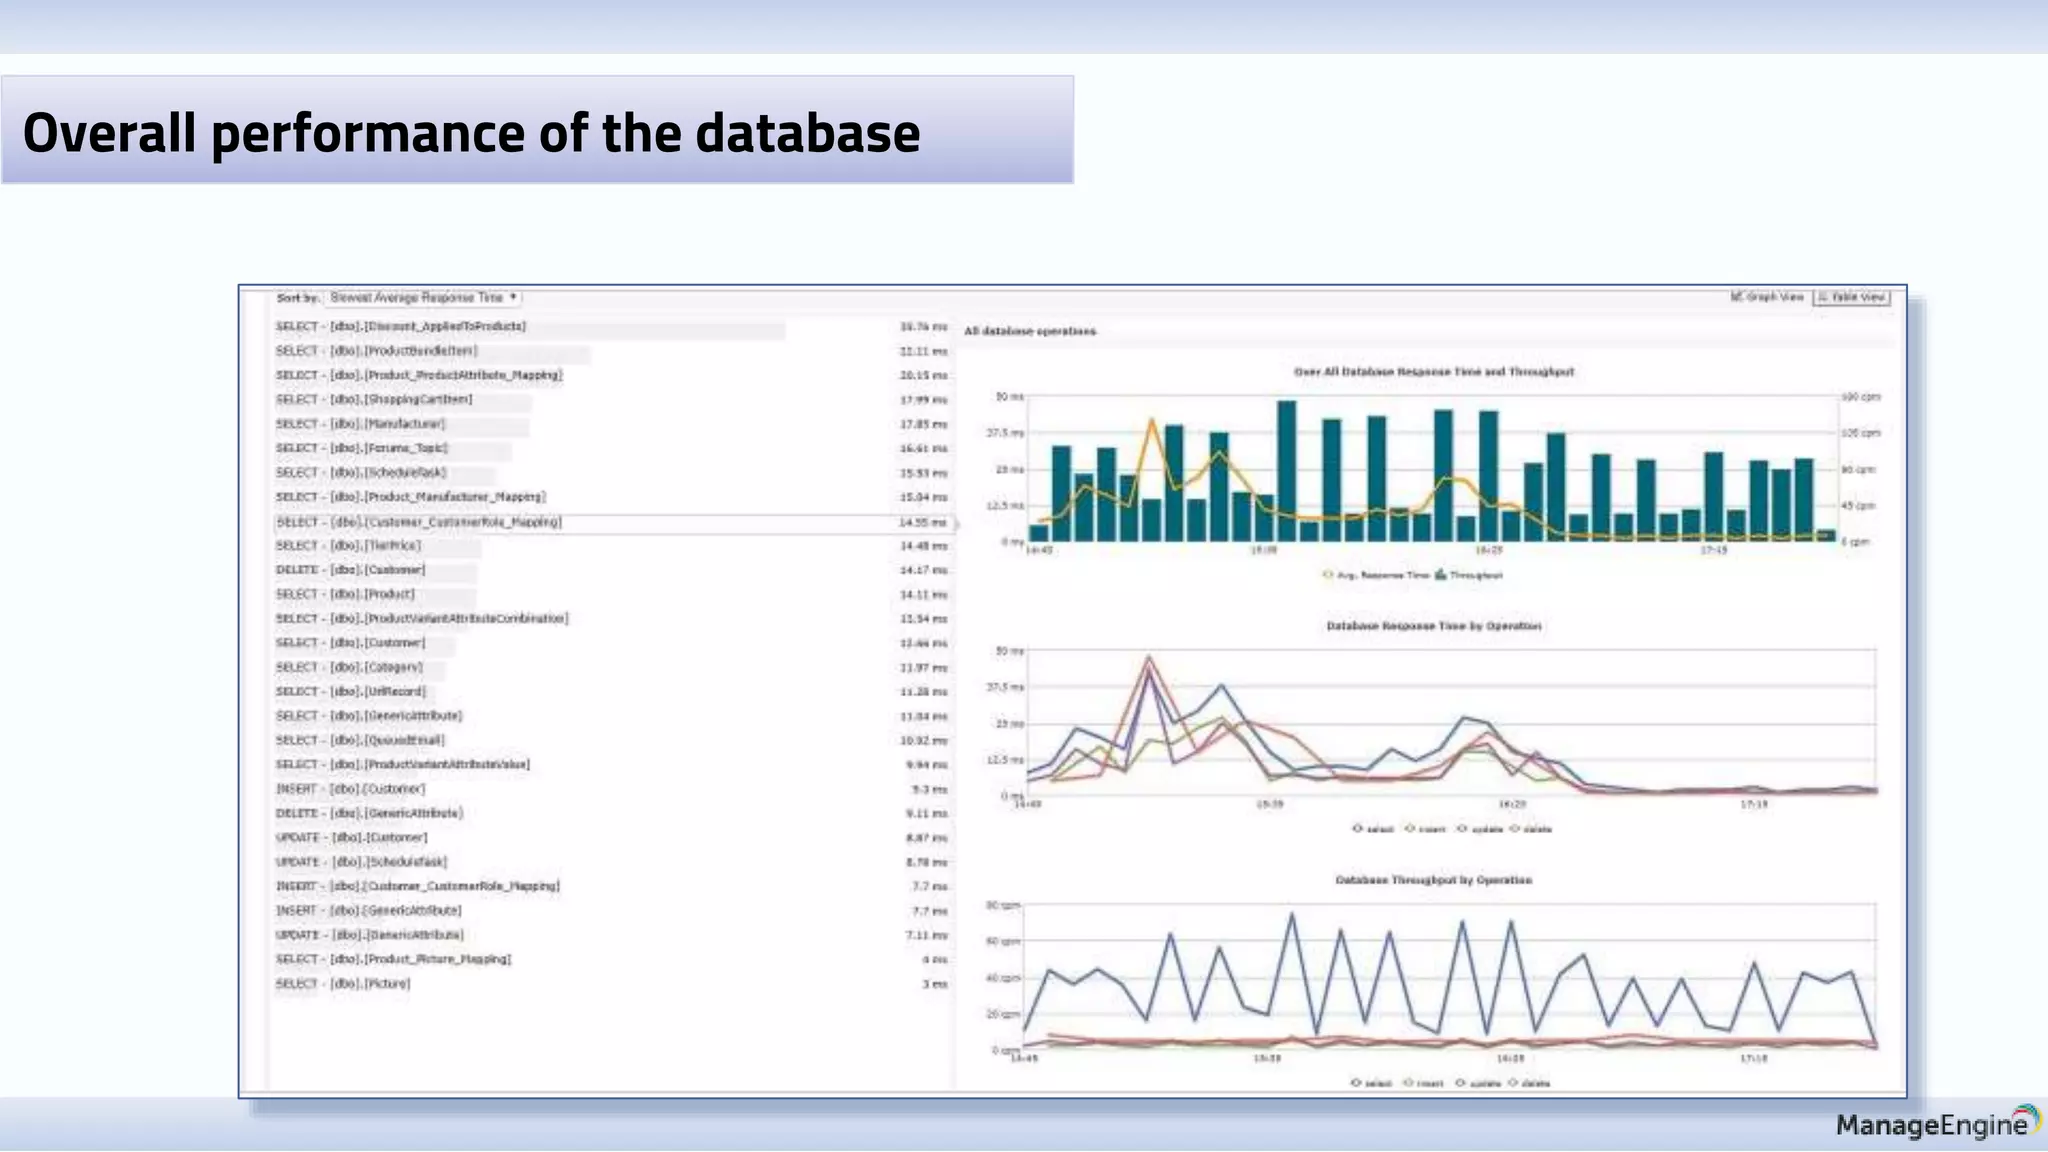Select the DELETE GenericAttribute query row
This screenshot has height=1152, width=2048.
[611, 813]
